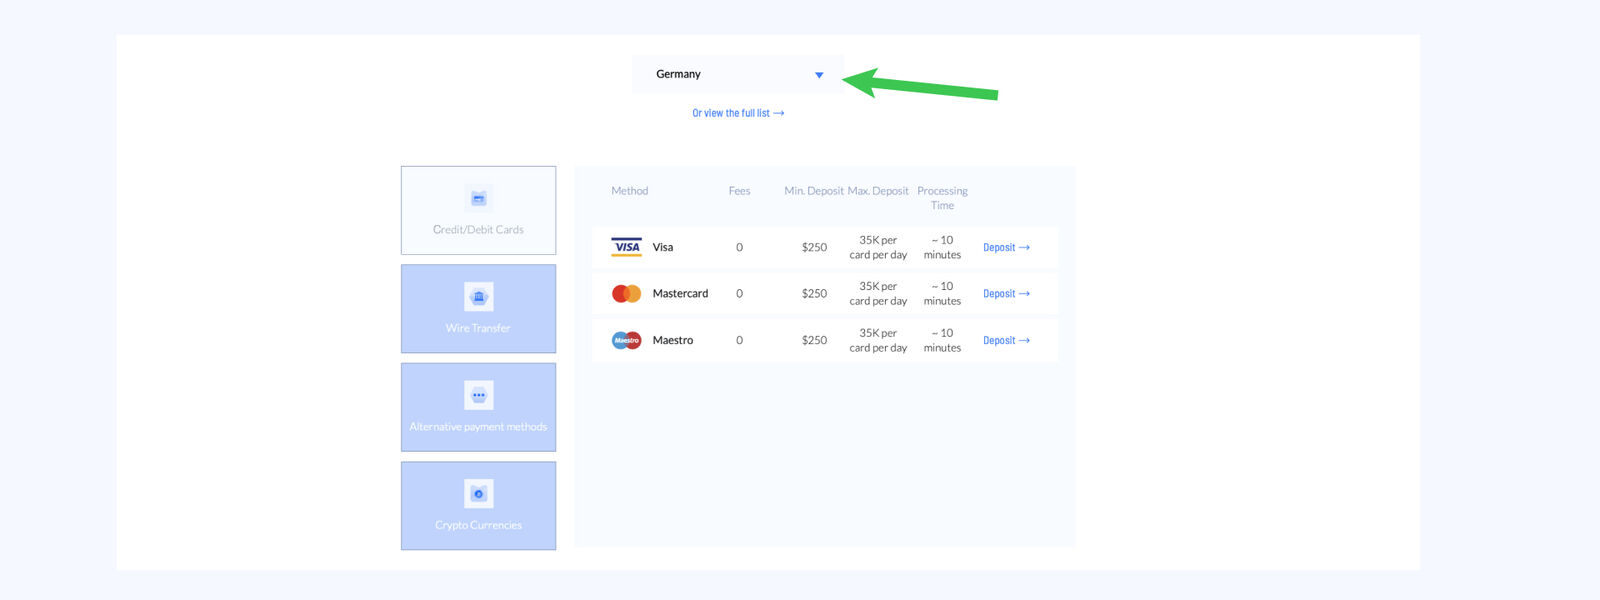Viewport: 1600px width, 600px height.
Task: Choose the Alternative payment methods label
Action: tap(478, 427)
